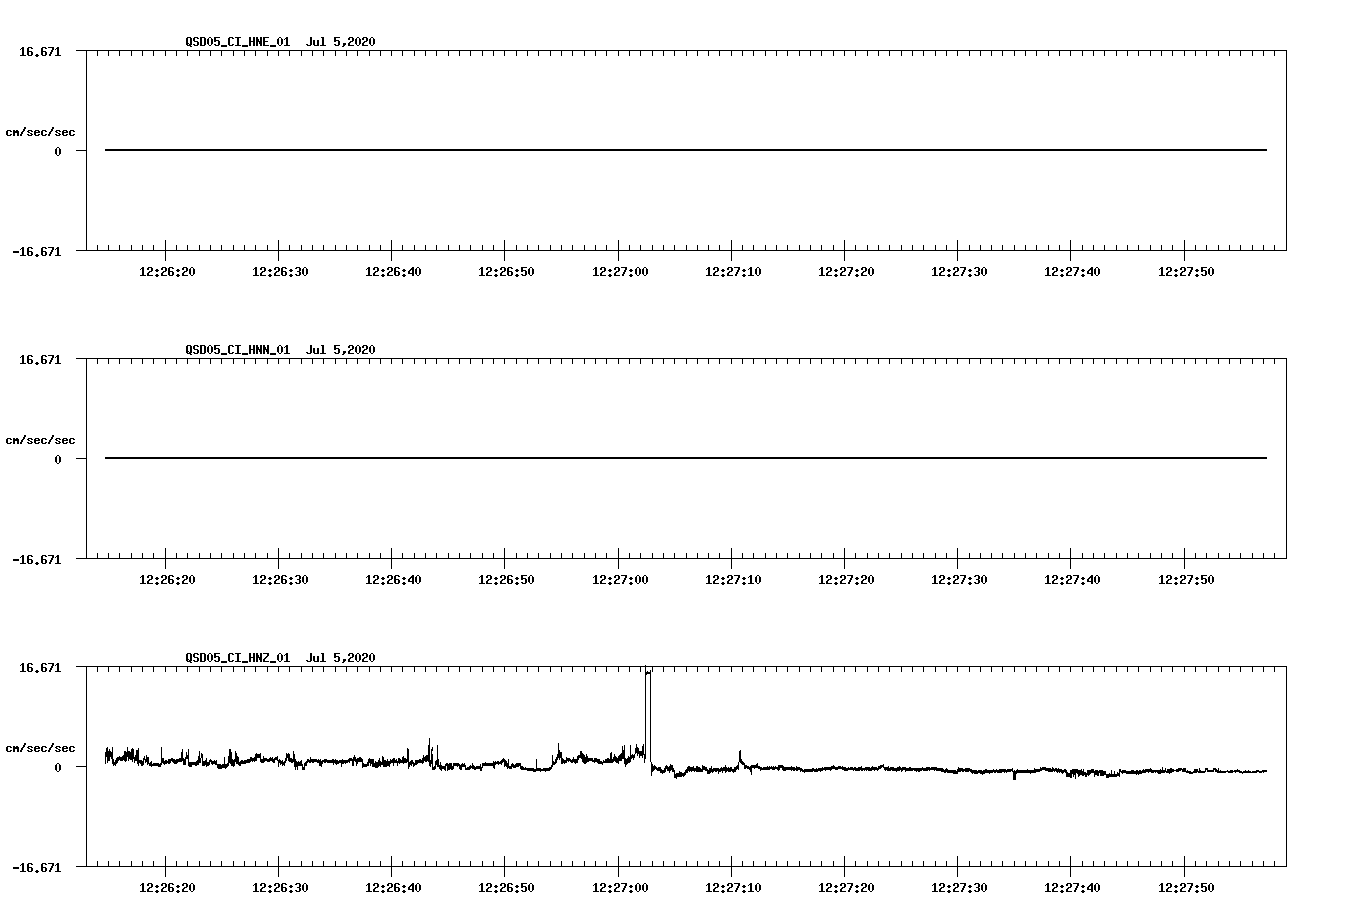Click the QSD05_CI_HNN_01 plot title

[x=280, y=350]
